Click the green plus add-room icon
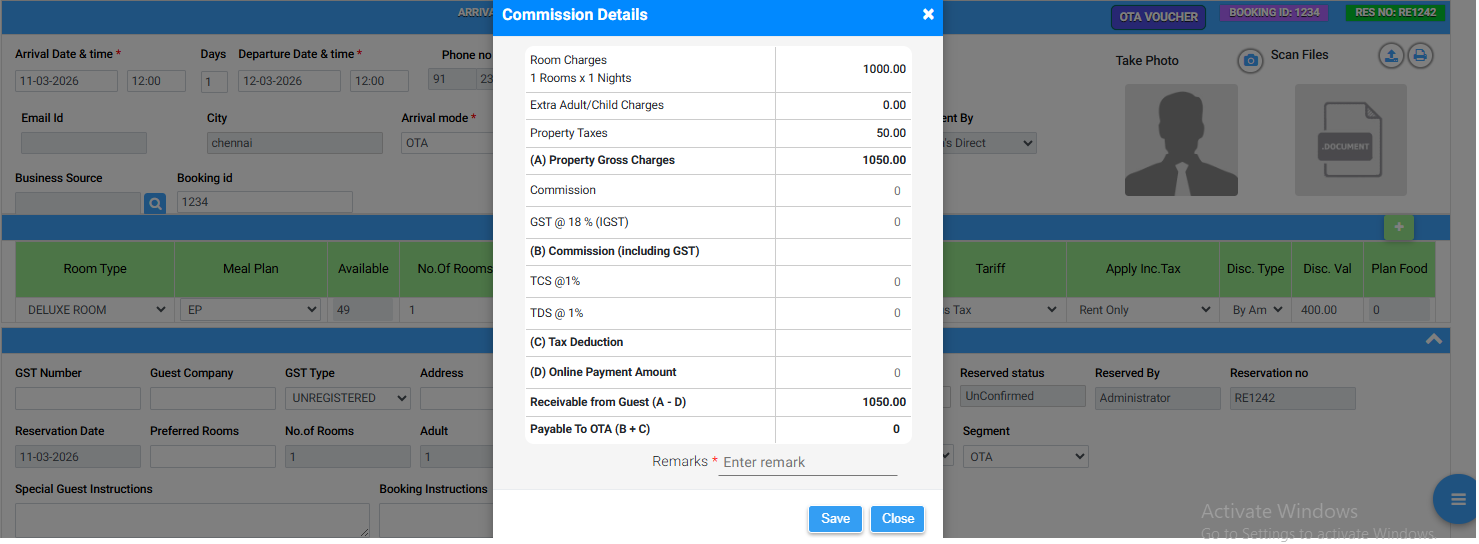The height and width of the screenshot is (544, 1479). (x=1398, y=228)
